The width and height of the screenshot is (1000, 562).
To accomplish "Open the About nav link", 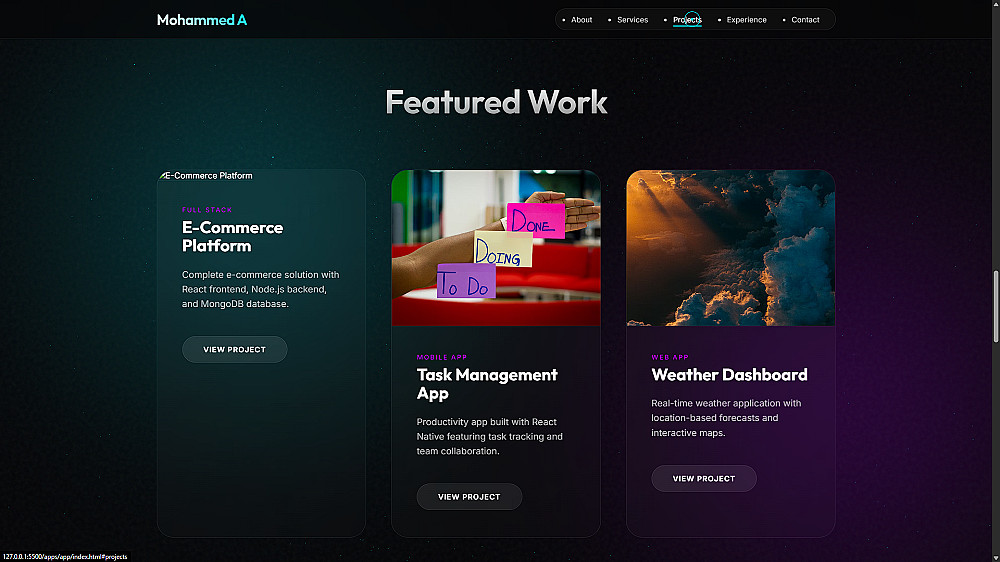I will pyautogui.click(x=582, y=20).
